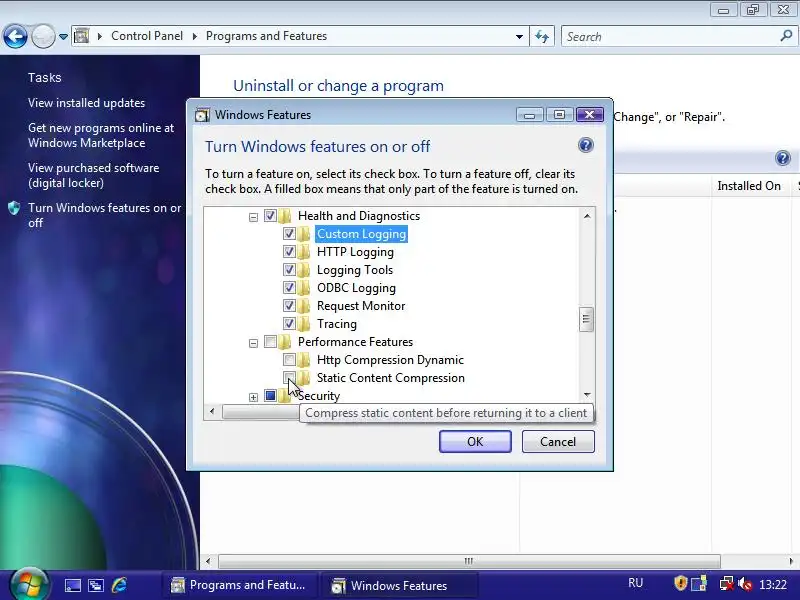Expand Security tree node
This screenshot has width=800, height=600.
(x=253, y=397)
